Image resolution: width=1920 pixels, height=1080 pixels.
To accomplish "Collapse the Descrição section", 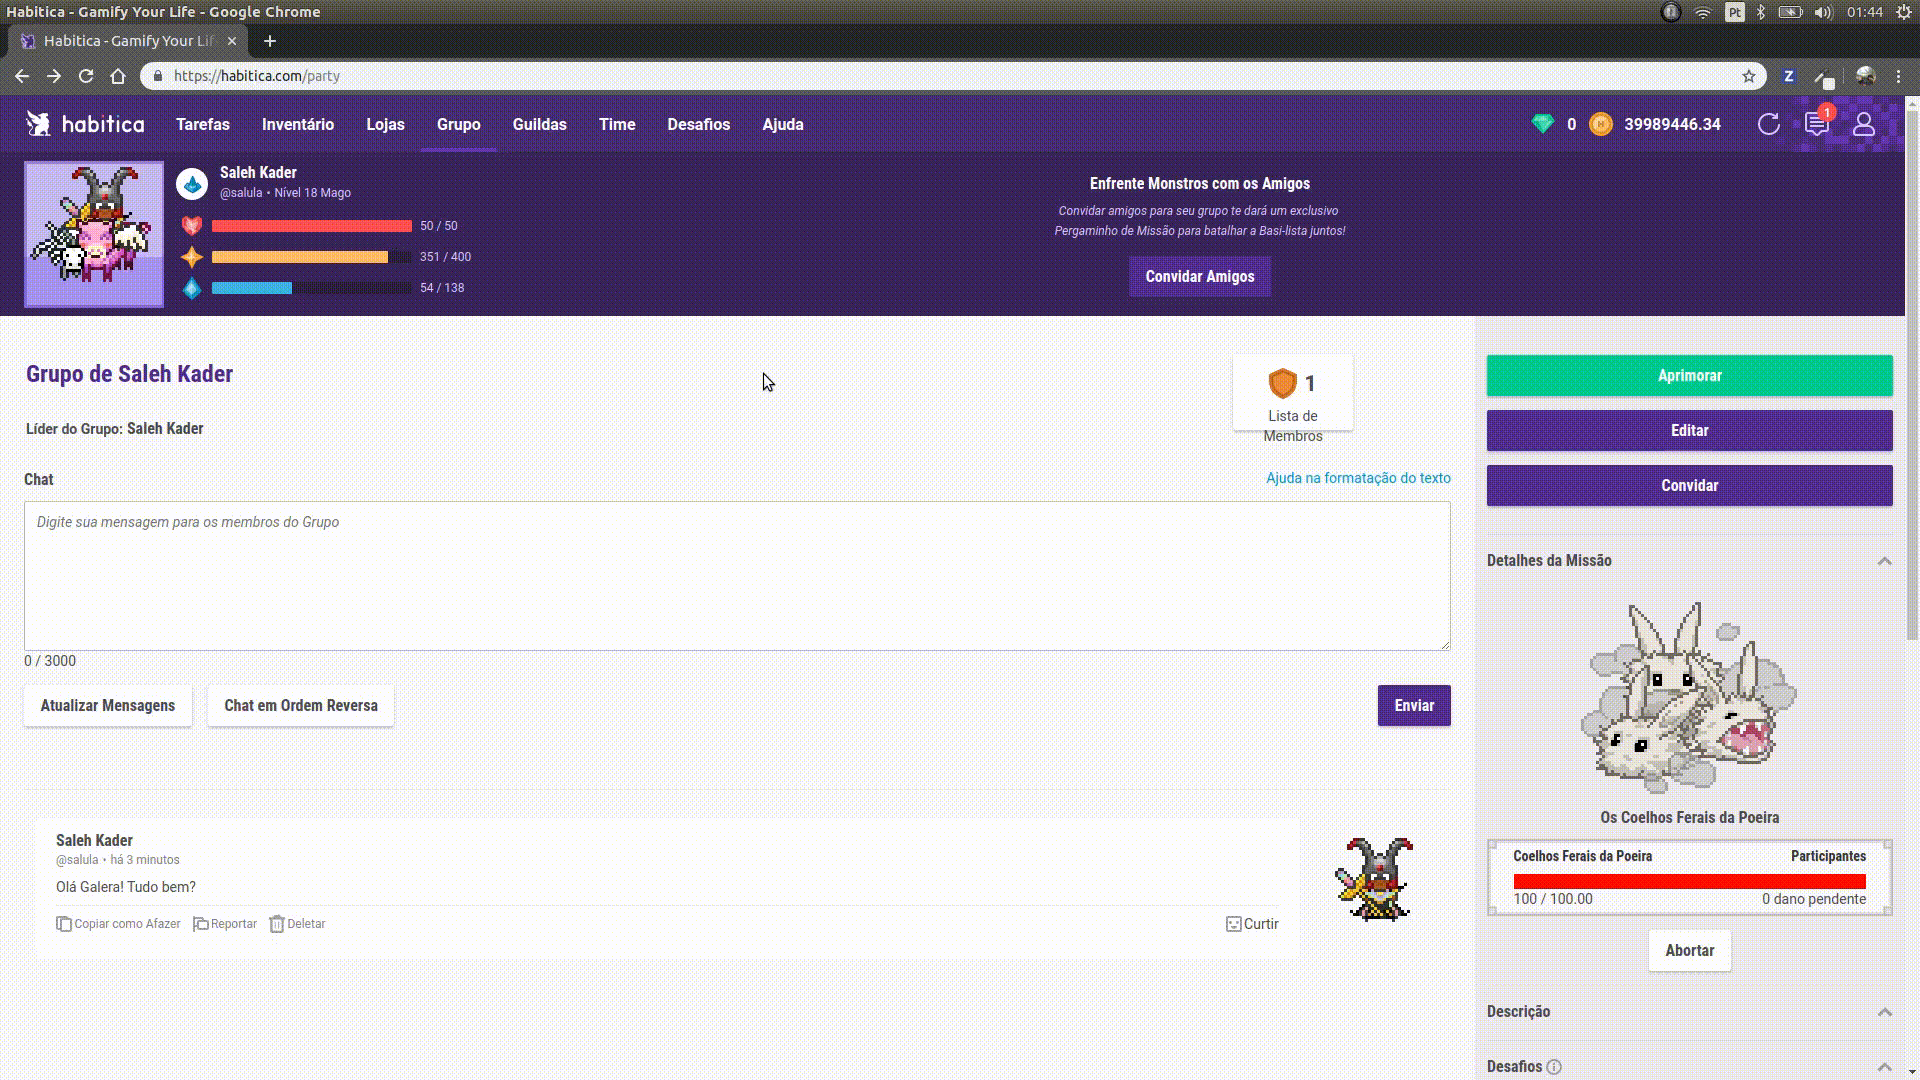I will point(1884,1012).
